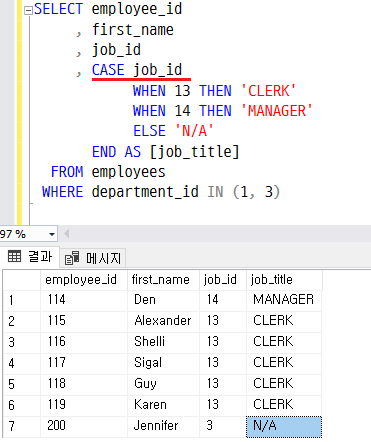Click the ELSE keyword in the query
Screen dimensions: 371x442
pos(149,131)
